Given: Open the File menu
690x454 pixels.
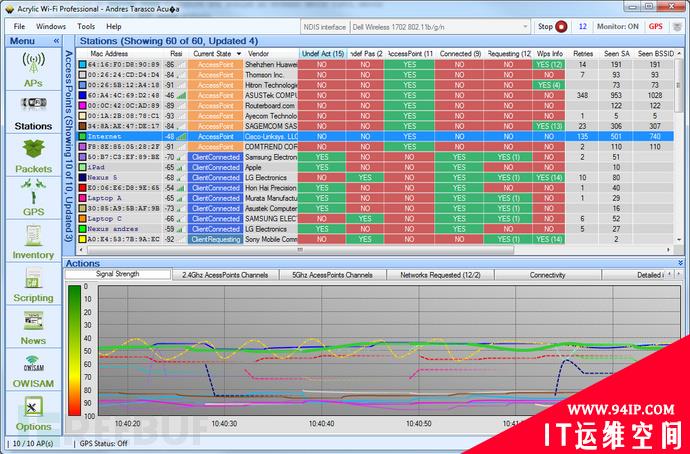Looking at the screenshot, I should 19,26.
